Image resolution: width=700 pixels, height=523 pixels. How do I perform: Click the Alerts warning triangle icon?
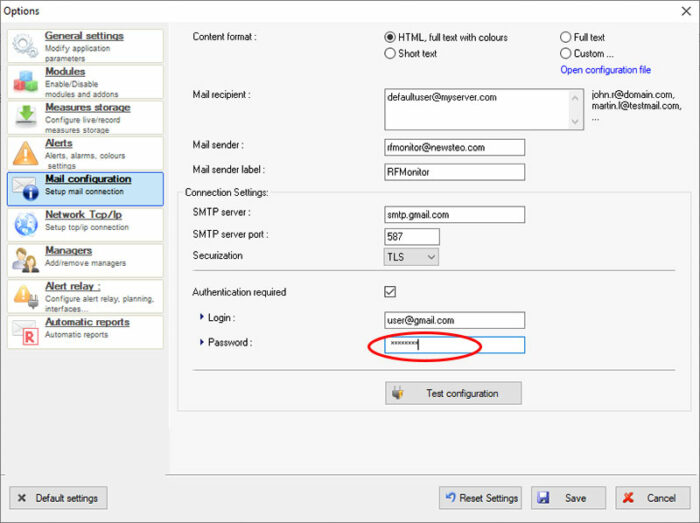tap(25, 153)
